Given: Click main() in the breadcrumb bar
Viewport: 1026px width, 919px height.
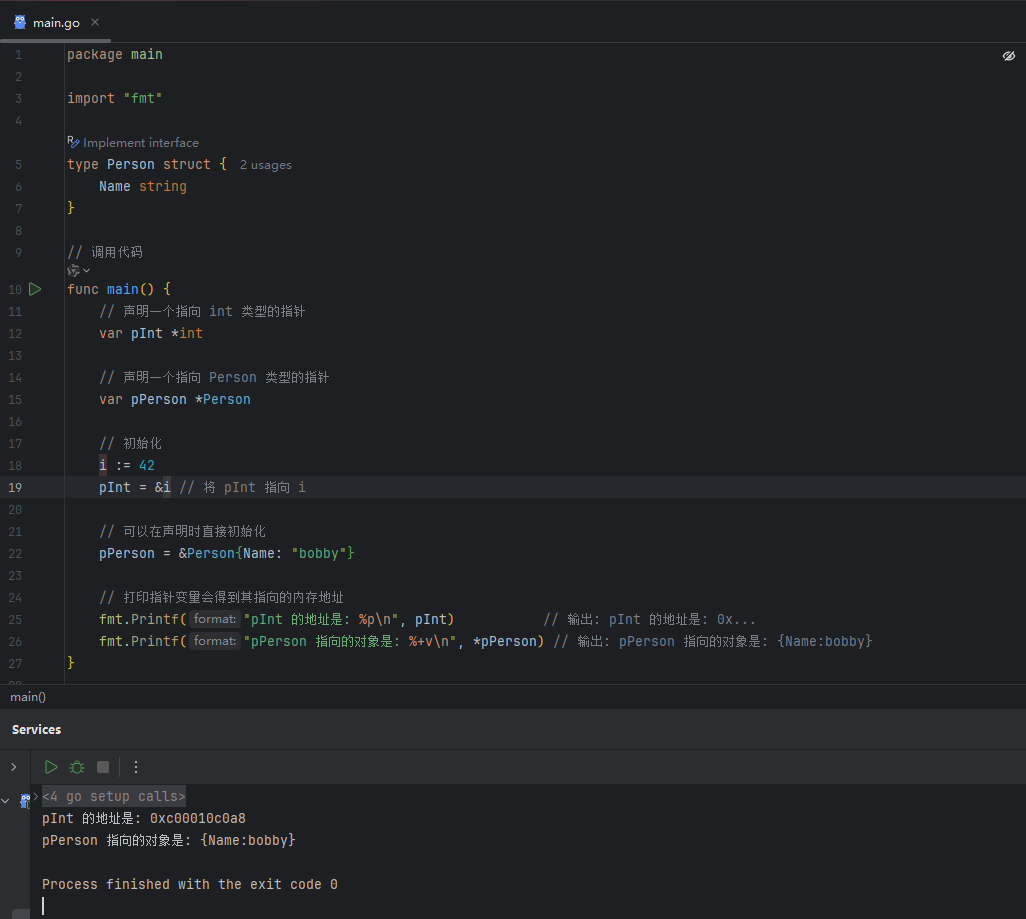Looking at the screenshot, I should (x=28, y=697).
